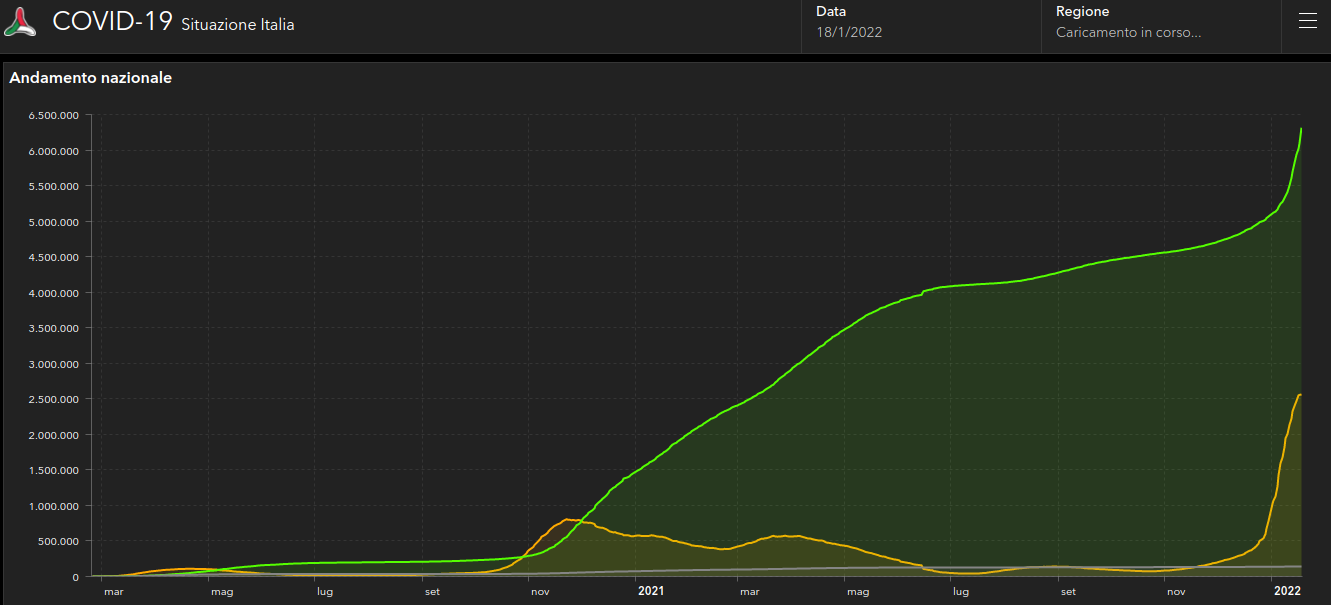Click the COVID-19 dashboard title
Image resolution: width=1331 pixels, height=605 pixels.
[112, 22]
